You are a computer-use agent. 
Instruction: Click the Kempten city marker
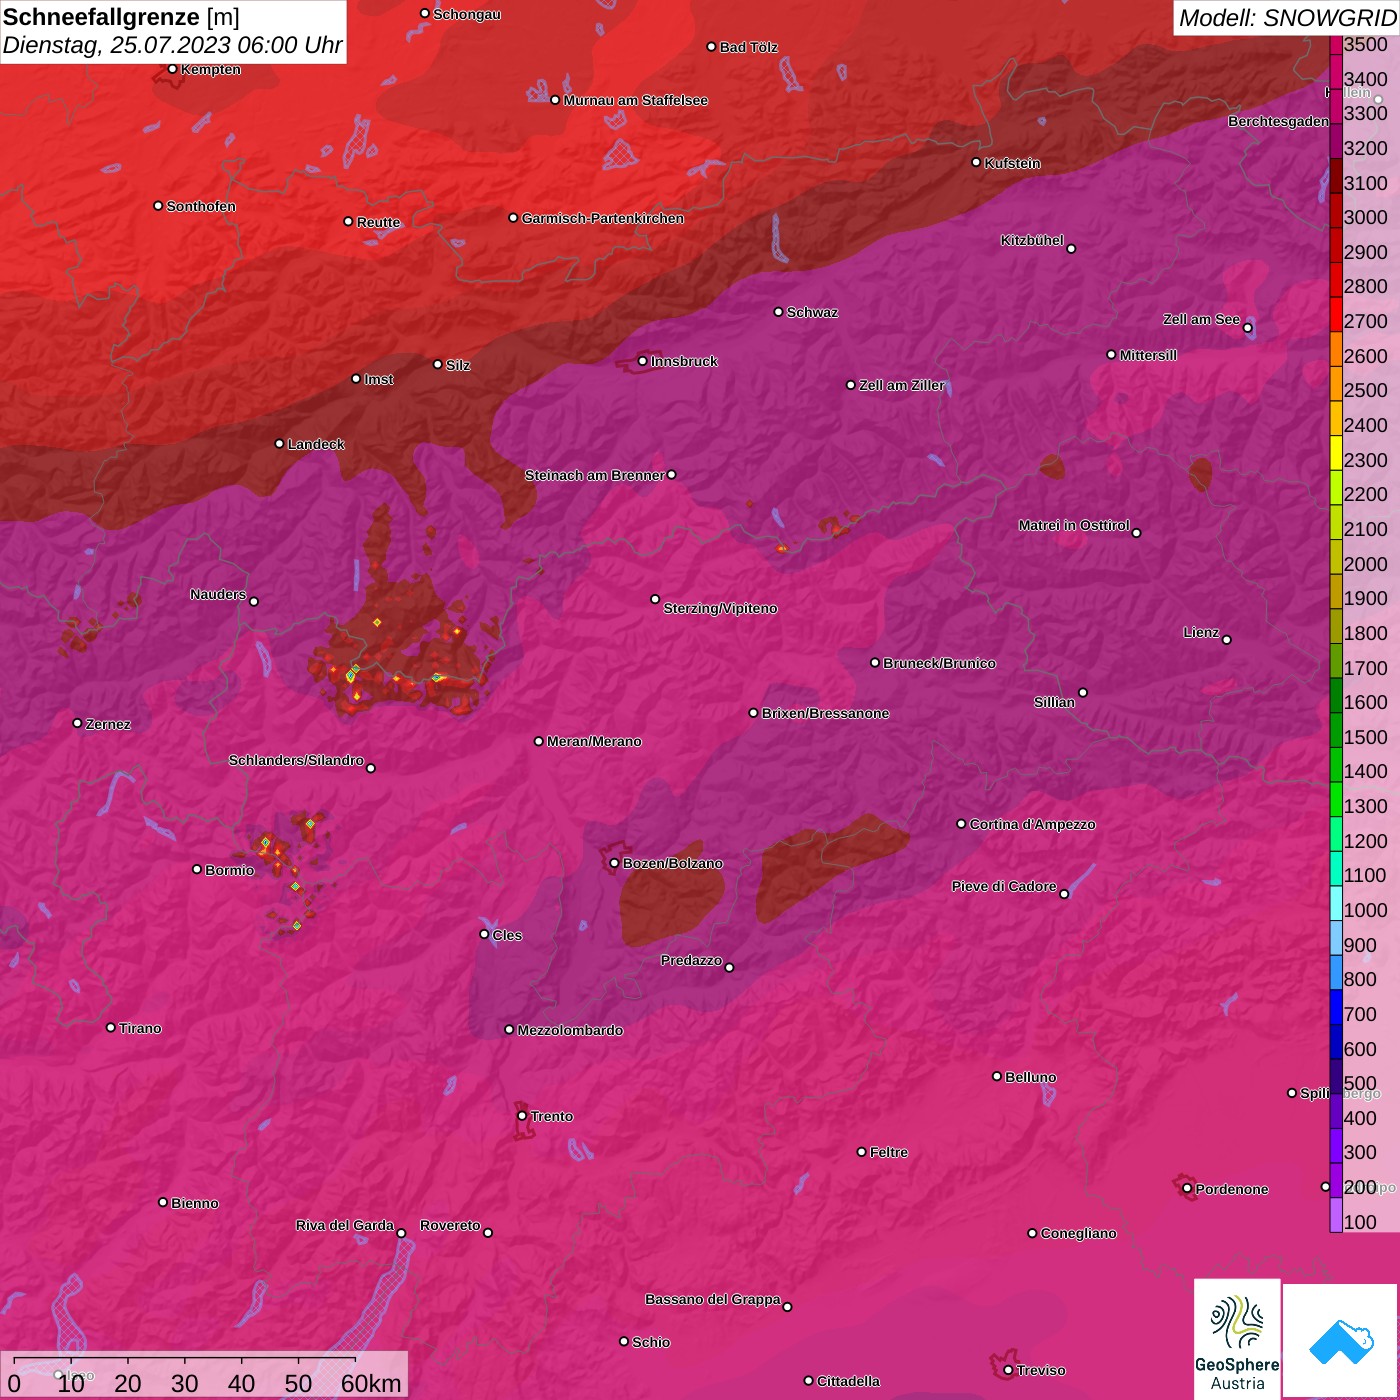[x=173, y=69]
